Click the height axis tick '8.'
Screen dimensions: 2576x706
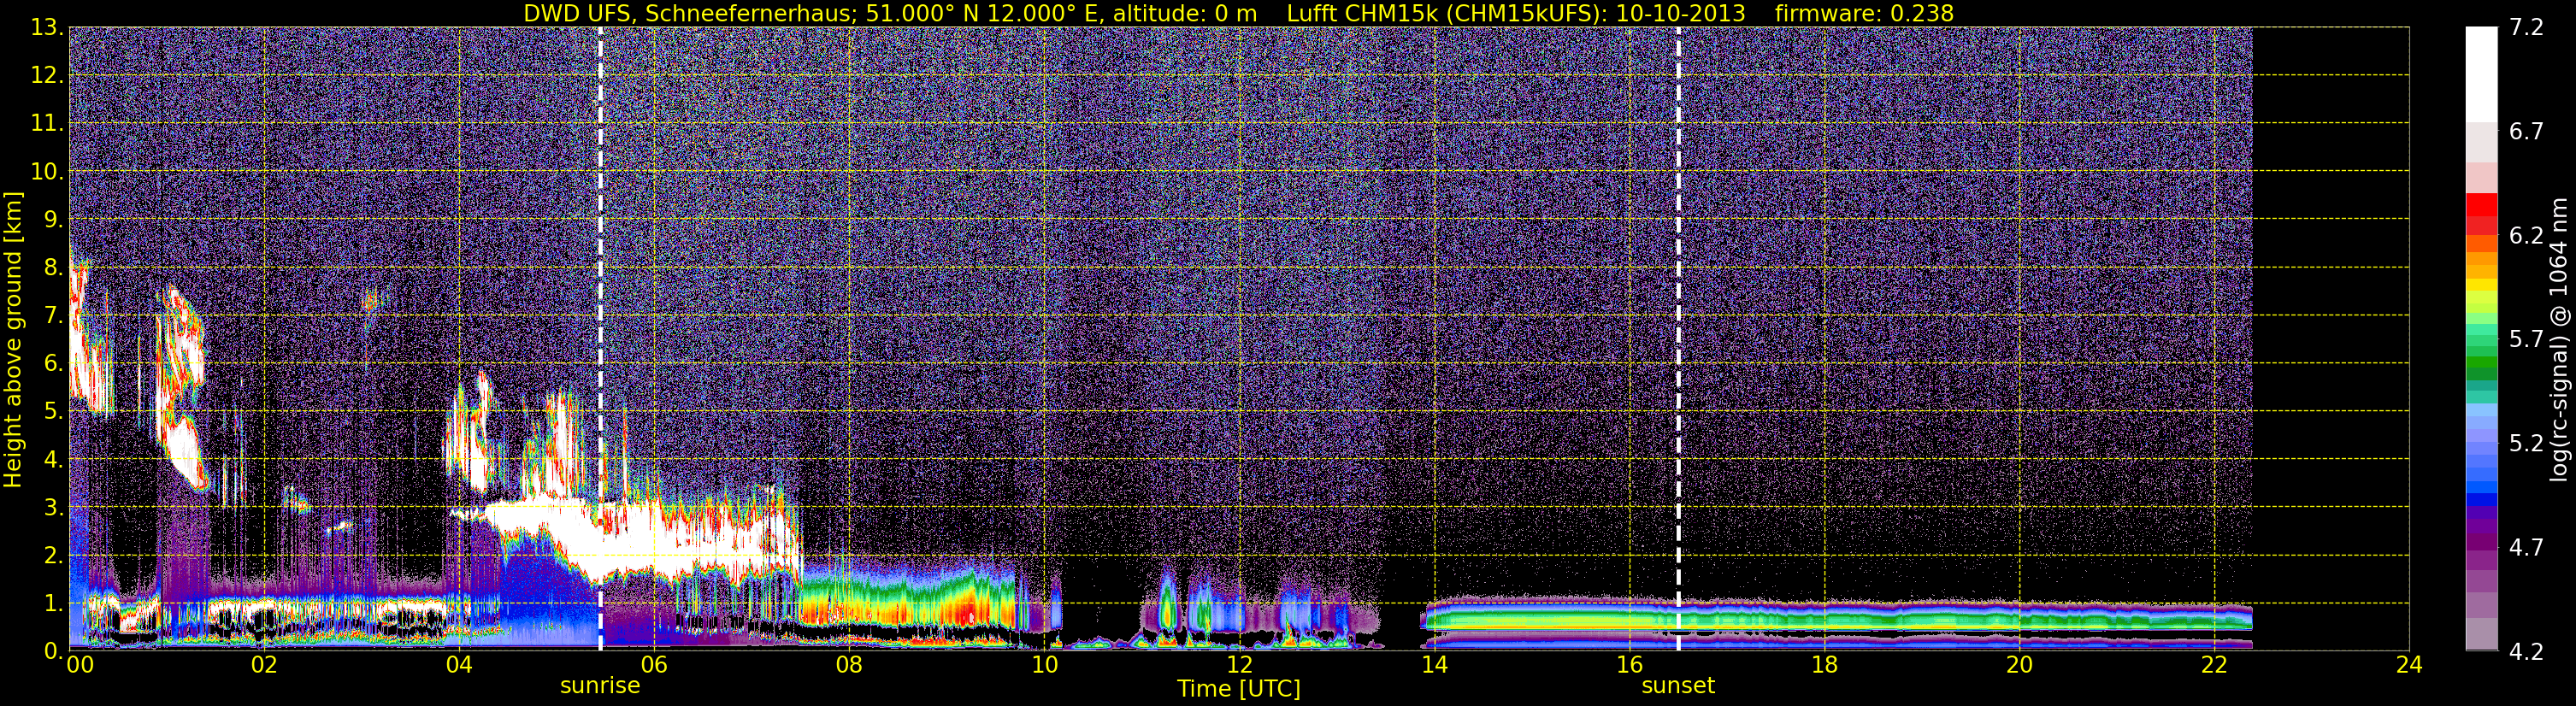[x=52, y=267]
